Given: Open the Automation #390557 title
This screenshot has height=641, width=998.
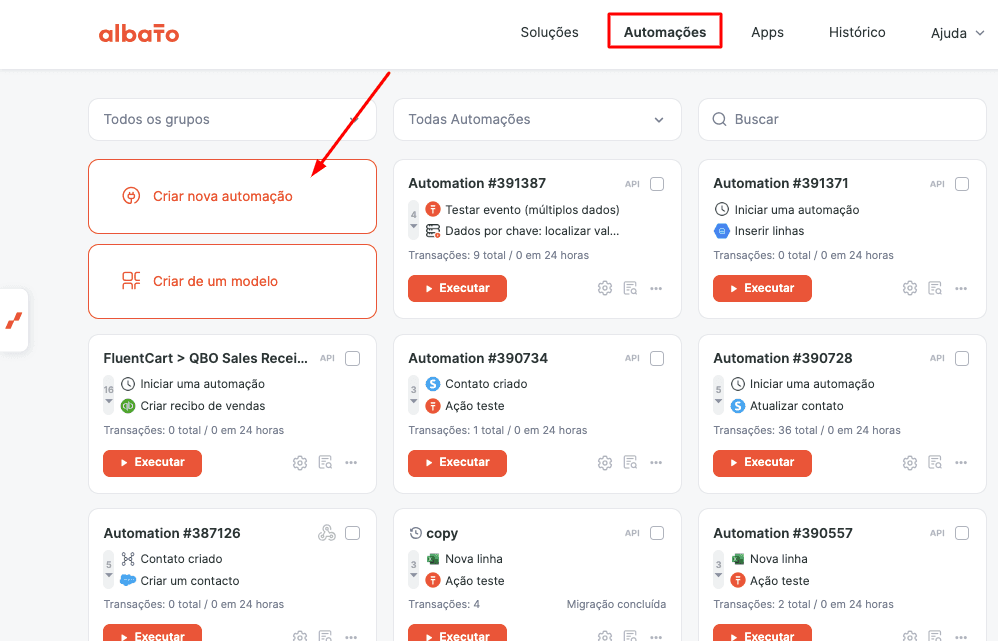Looking at the screenshot, I should click(x=783, y=533).
